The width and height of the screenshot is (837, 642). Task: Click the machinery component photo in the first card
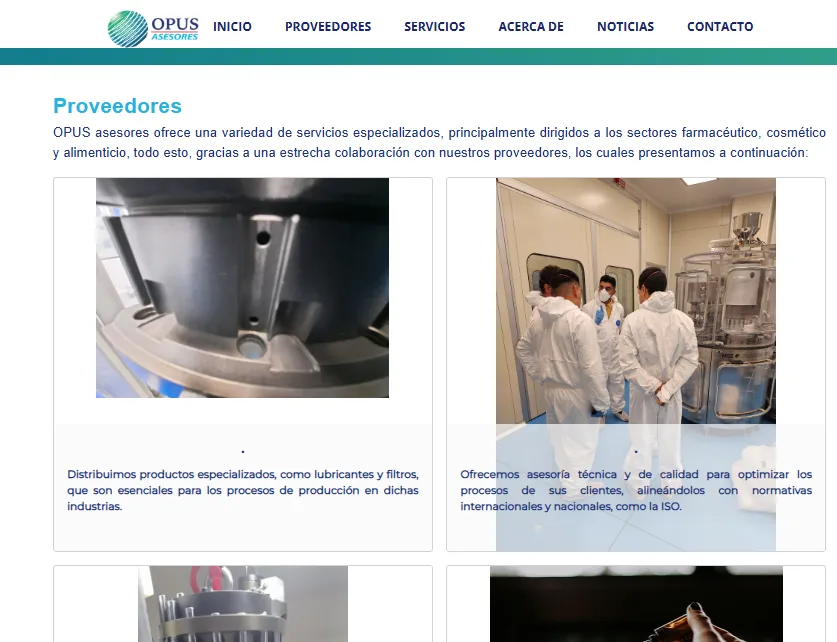click(242, 288)
